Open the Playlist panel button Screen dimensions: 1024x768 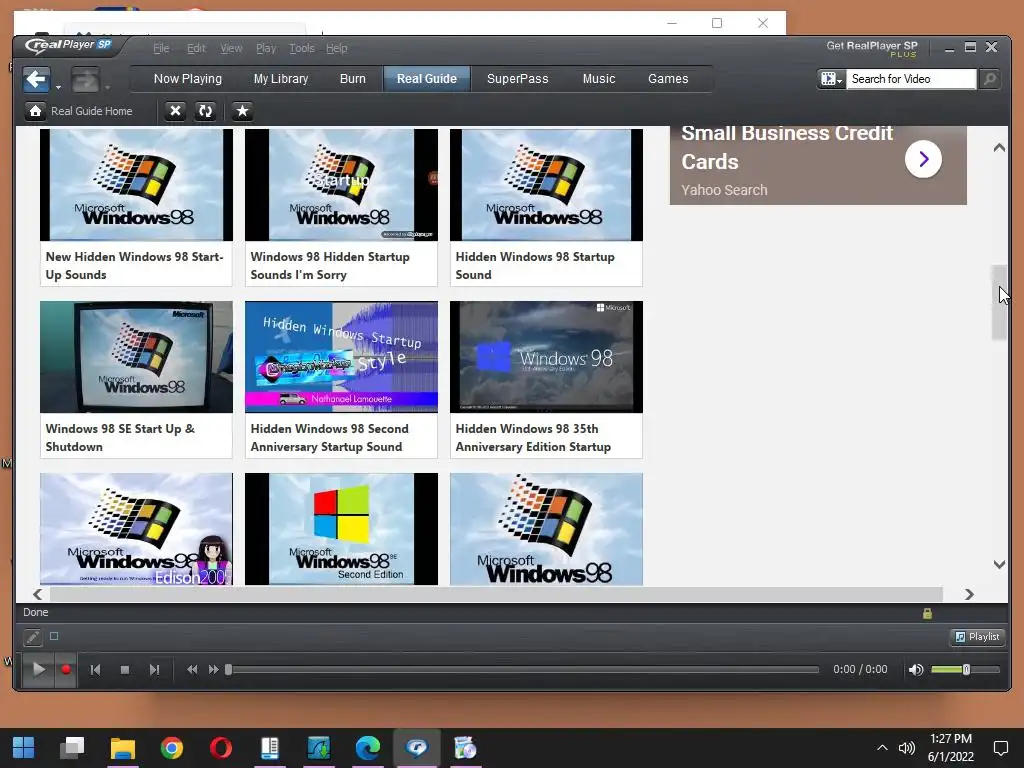pyautogui.click(x=977, y=637)
